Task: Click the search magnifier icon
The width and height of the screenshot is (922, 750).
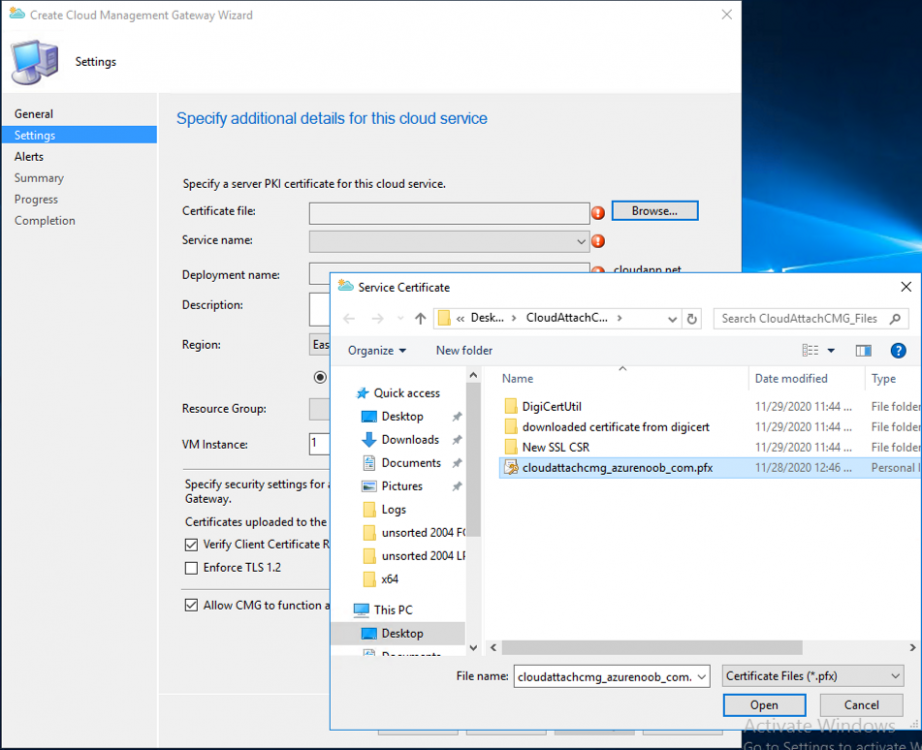Action: tap(895, 318)
